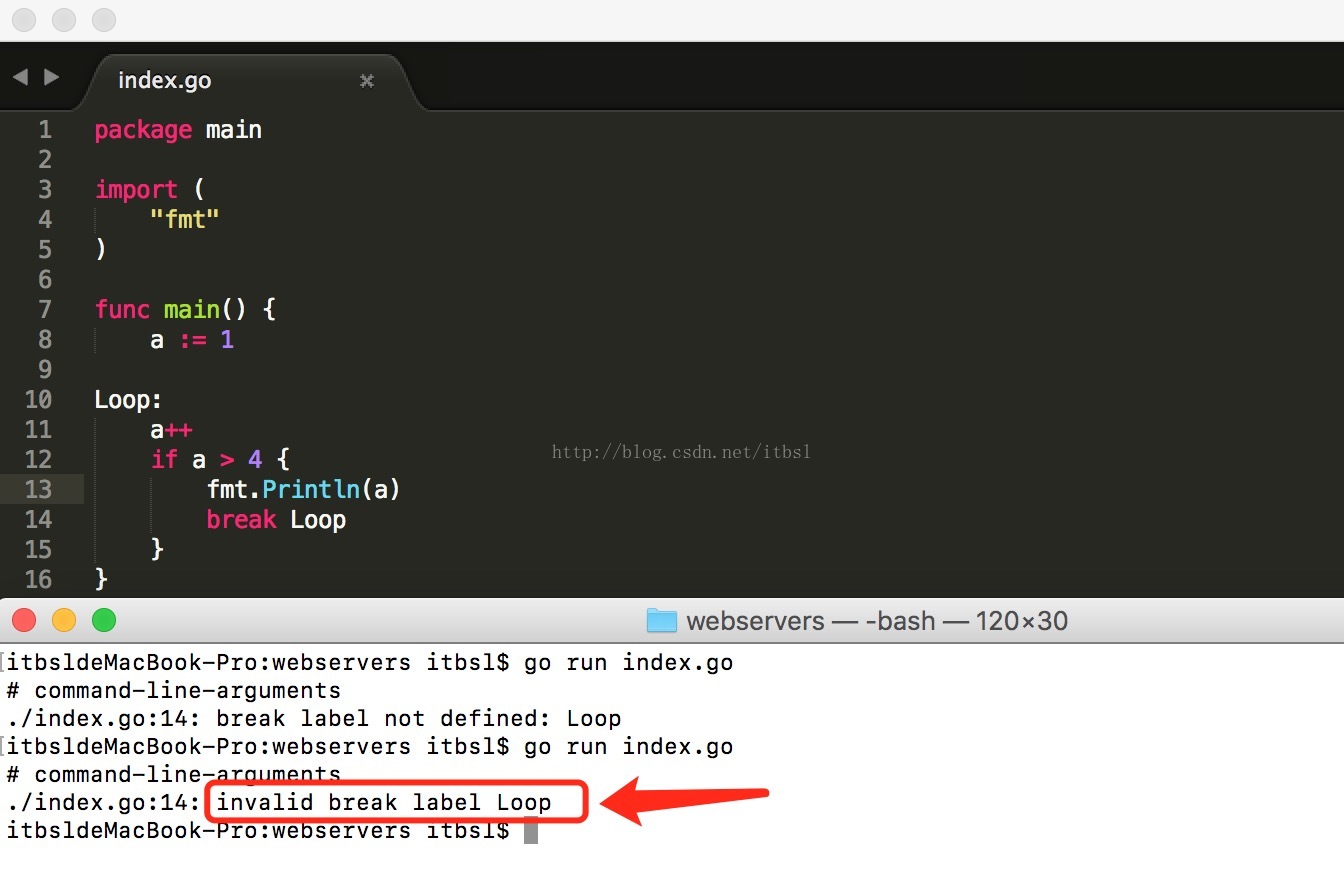Place cursor on the "break Loop" statement

tap(276, 520)
